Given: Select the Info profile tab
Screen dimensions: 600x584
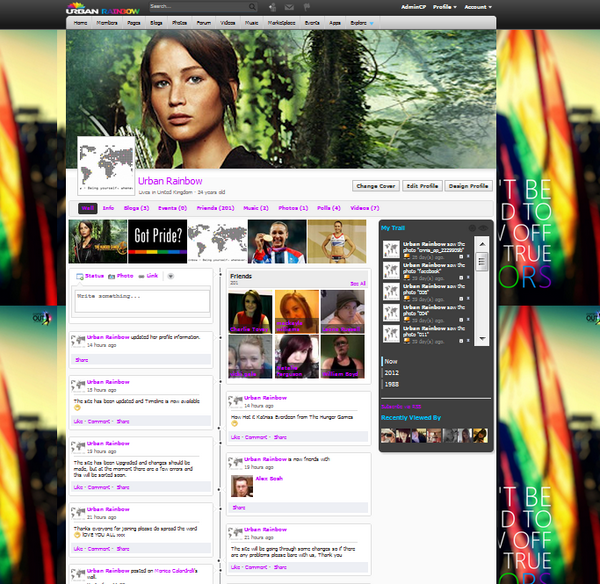Looking at the screenshot, I should coord(108,208).
